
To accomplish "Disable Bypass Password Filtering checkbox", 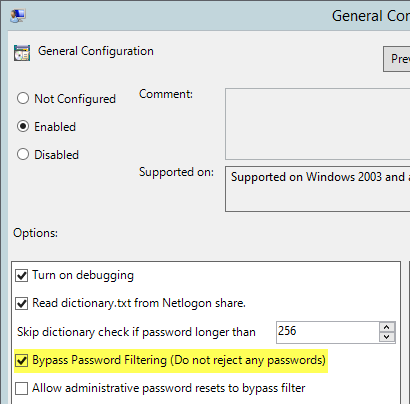I will (x=22, y=361).
